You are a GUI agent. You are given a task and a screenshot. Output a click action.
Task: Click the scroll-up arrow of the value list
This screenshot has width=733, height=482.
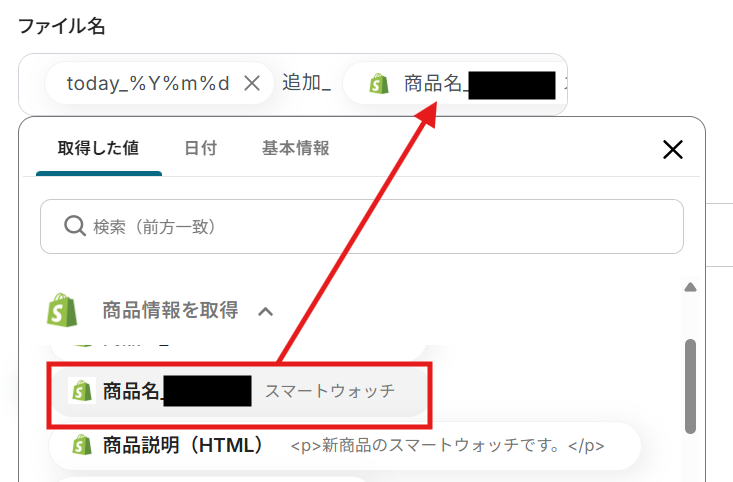coord(690,287)
